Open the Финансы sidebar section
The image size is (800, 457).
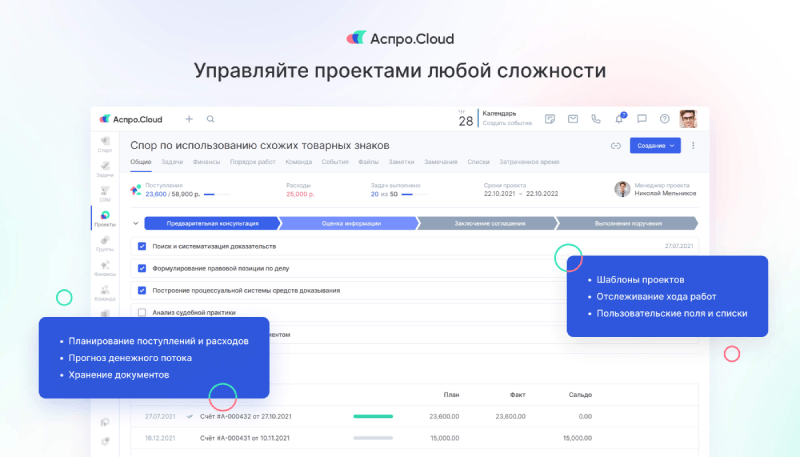[105, 268]
